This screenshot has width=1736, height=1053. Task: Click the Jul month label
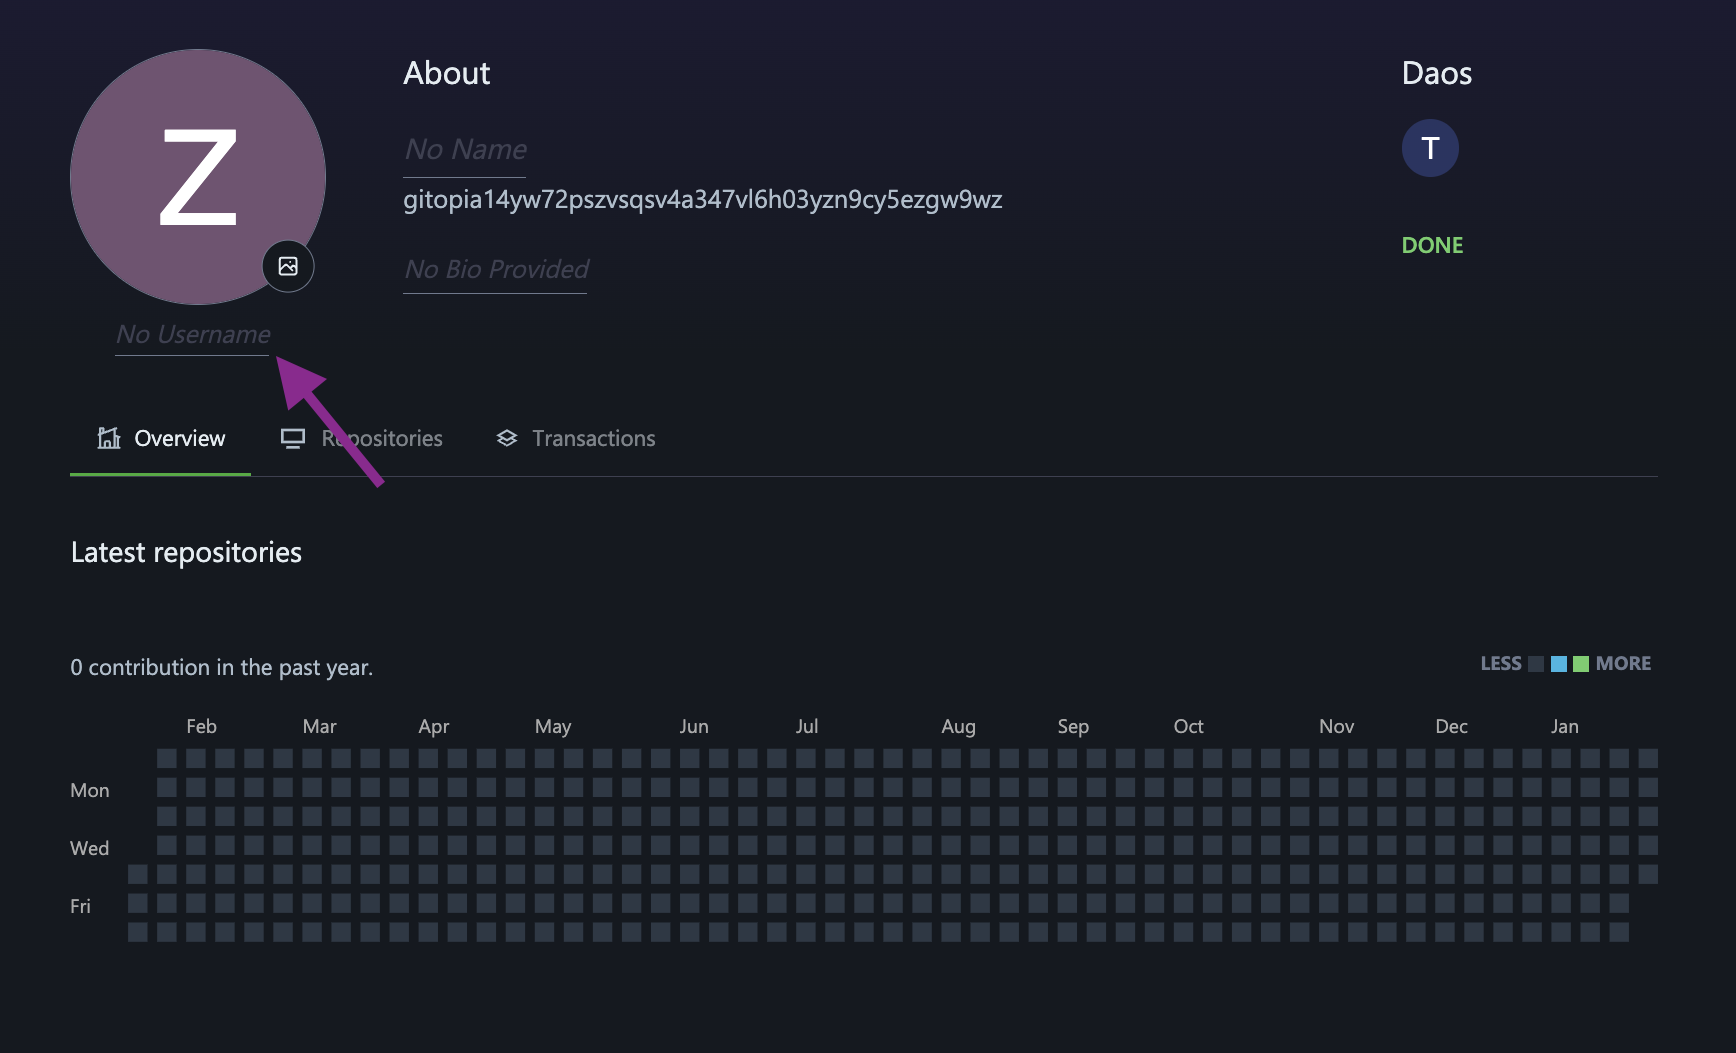[807, 726]
